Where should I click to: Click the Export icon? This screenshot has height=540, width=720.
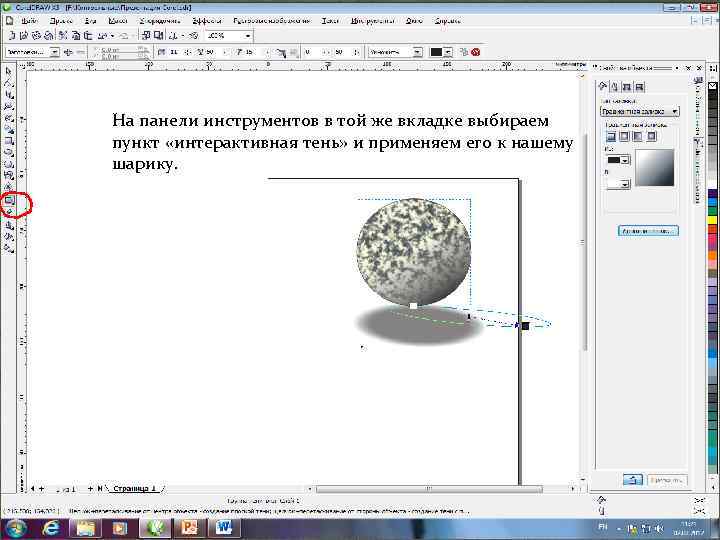[158, 35]
